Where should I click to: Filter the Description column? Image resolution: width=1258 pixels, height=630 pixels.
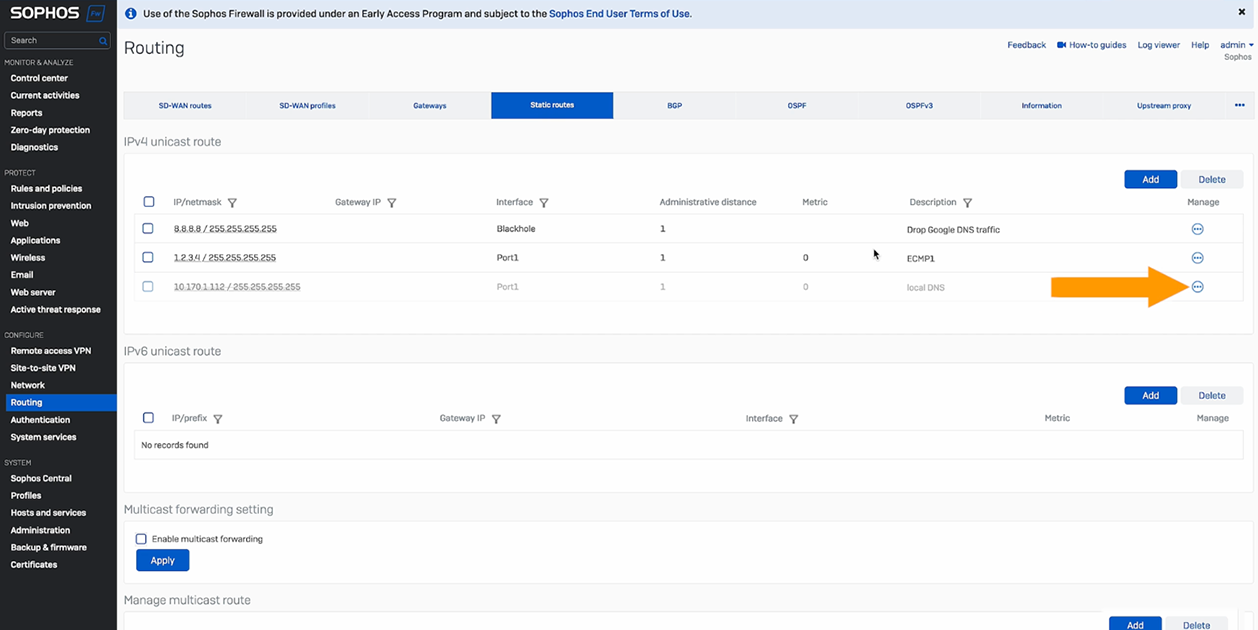[x=967, y=203]
